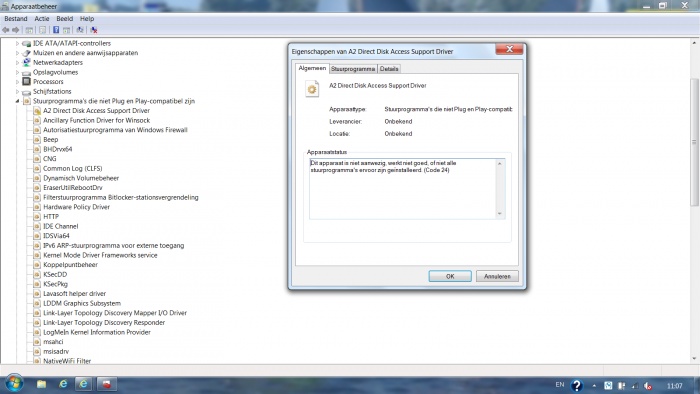Select Kernel Mode Driver Frameworks service

100,255
